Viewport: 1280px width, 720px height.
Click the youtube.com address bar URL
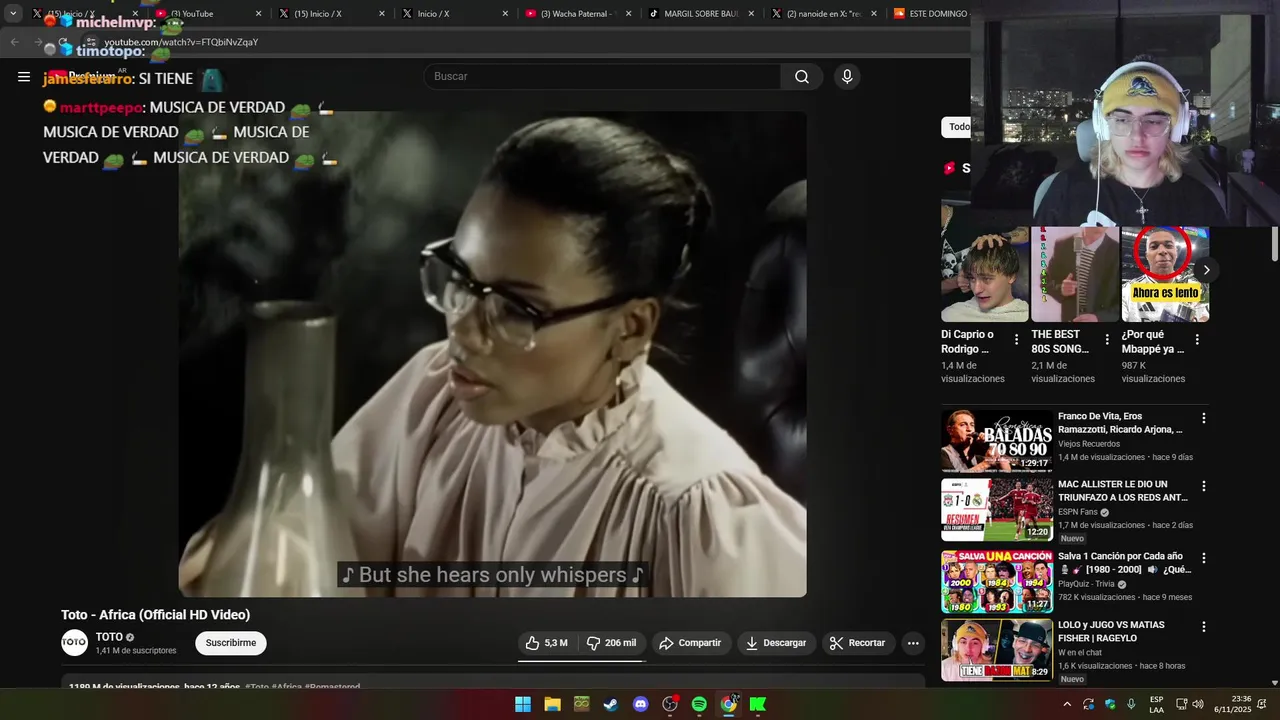coord(181,42)
